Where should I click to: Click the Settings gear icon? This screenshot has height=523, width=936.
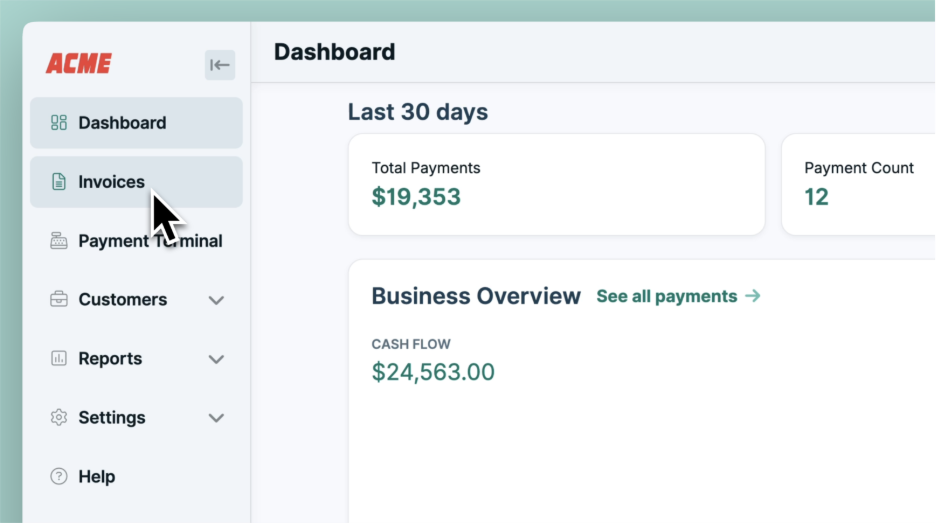(x=58, y=417)
